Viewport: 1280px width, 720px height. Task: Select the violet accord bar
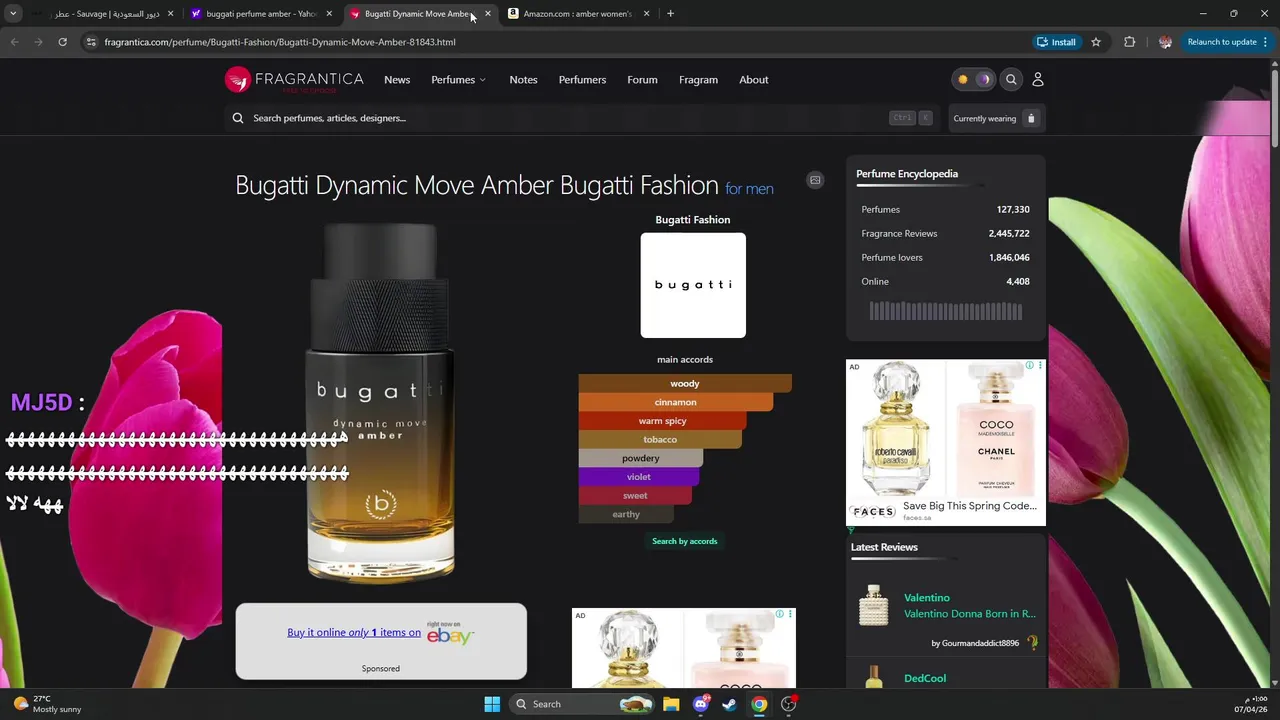pyautogui.click(x=638, y=477)
